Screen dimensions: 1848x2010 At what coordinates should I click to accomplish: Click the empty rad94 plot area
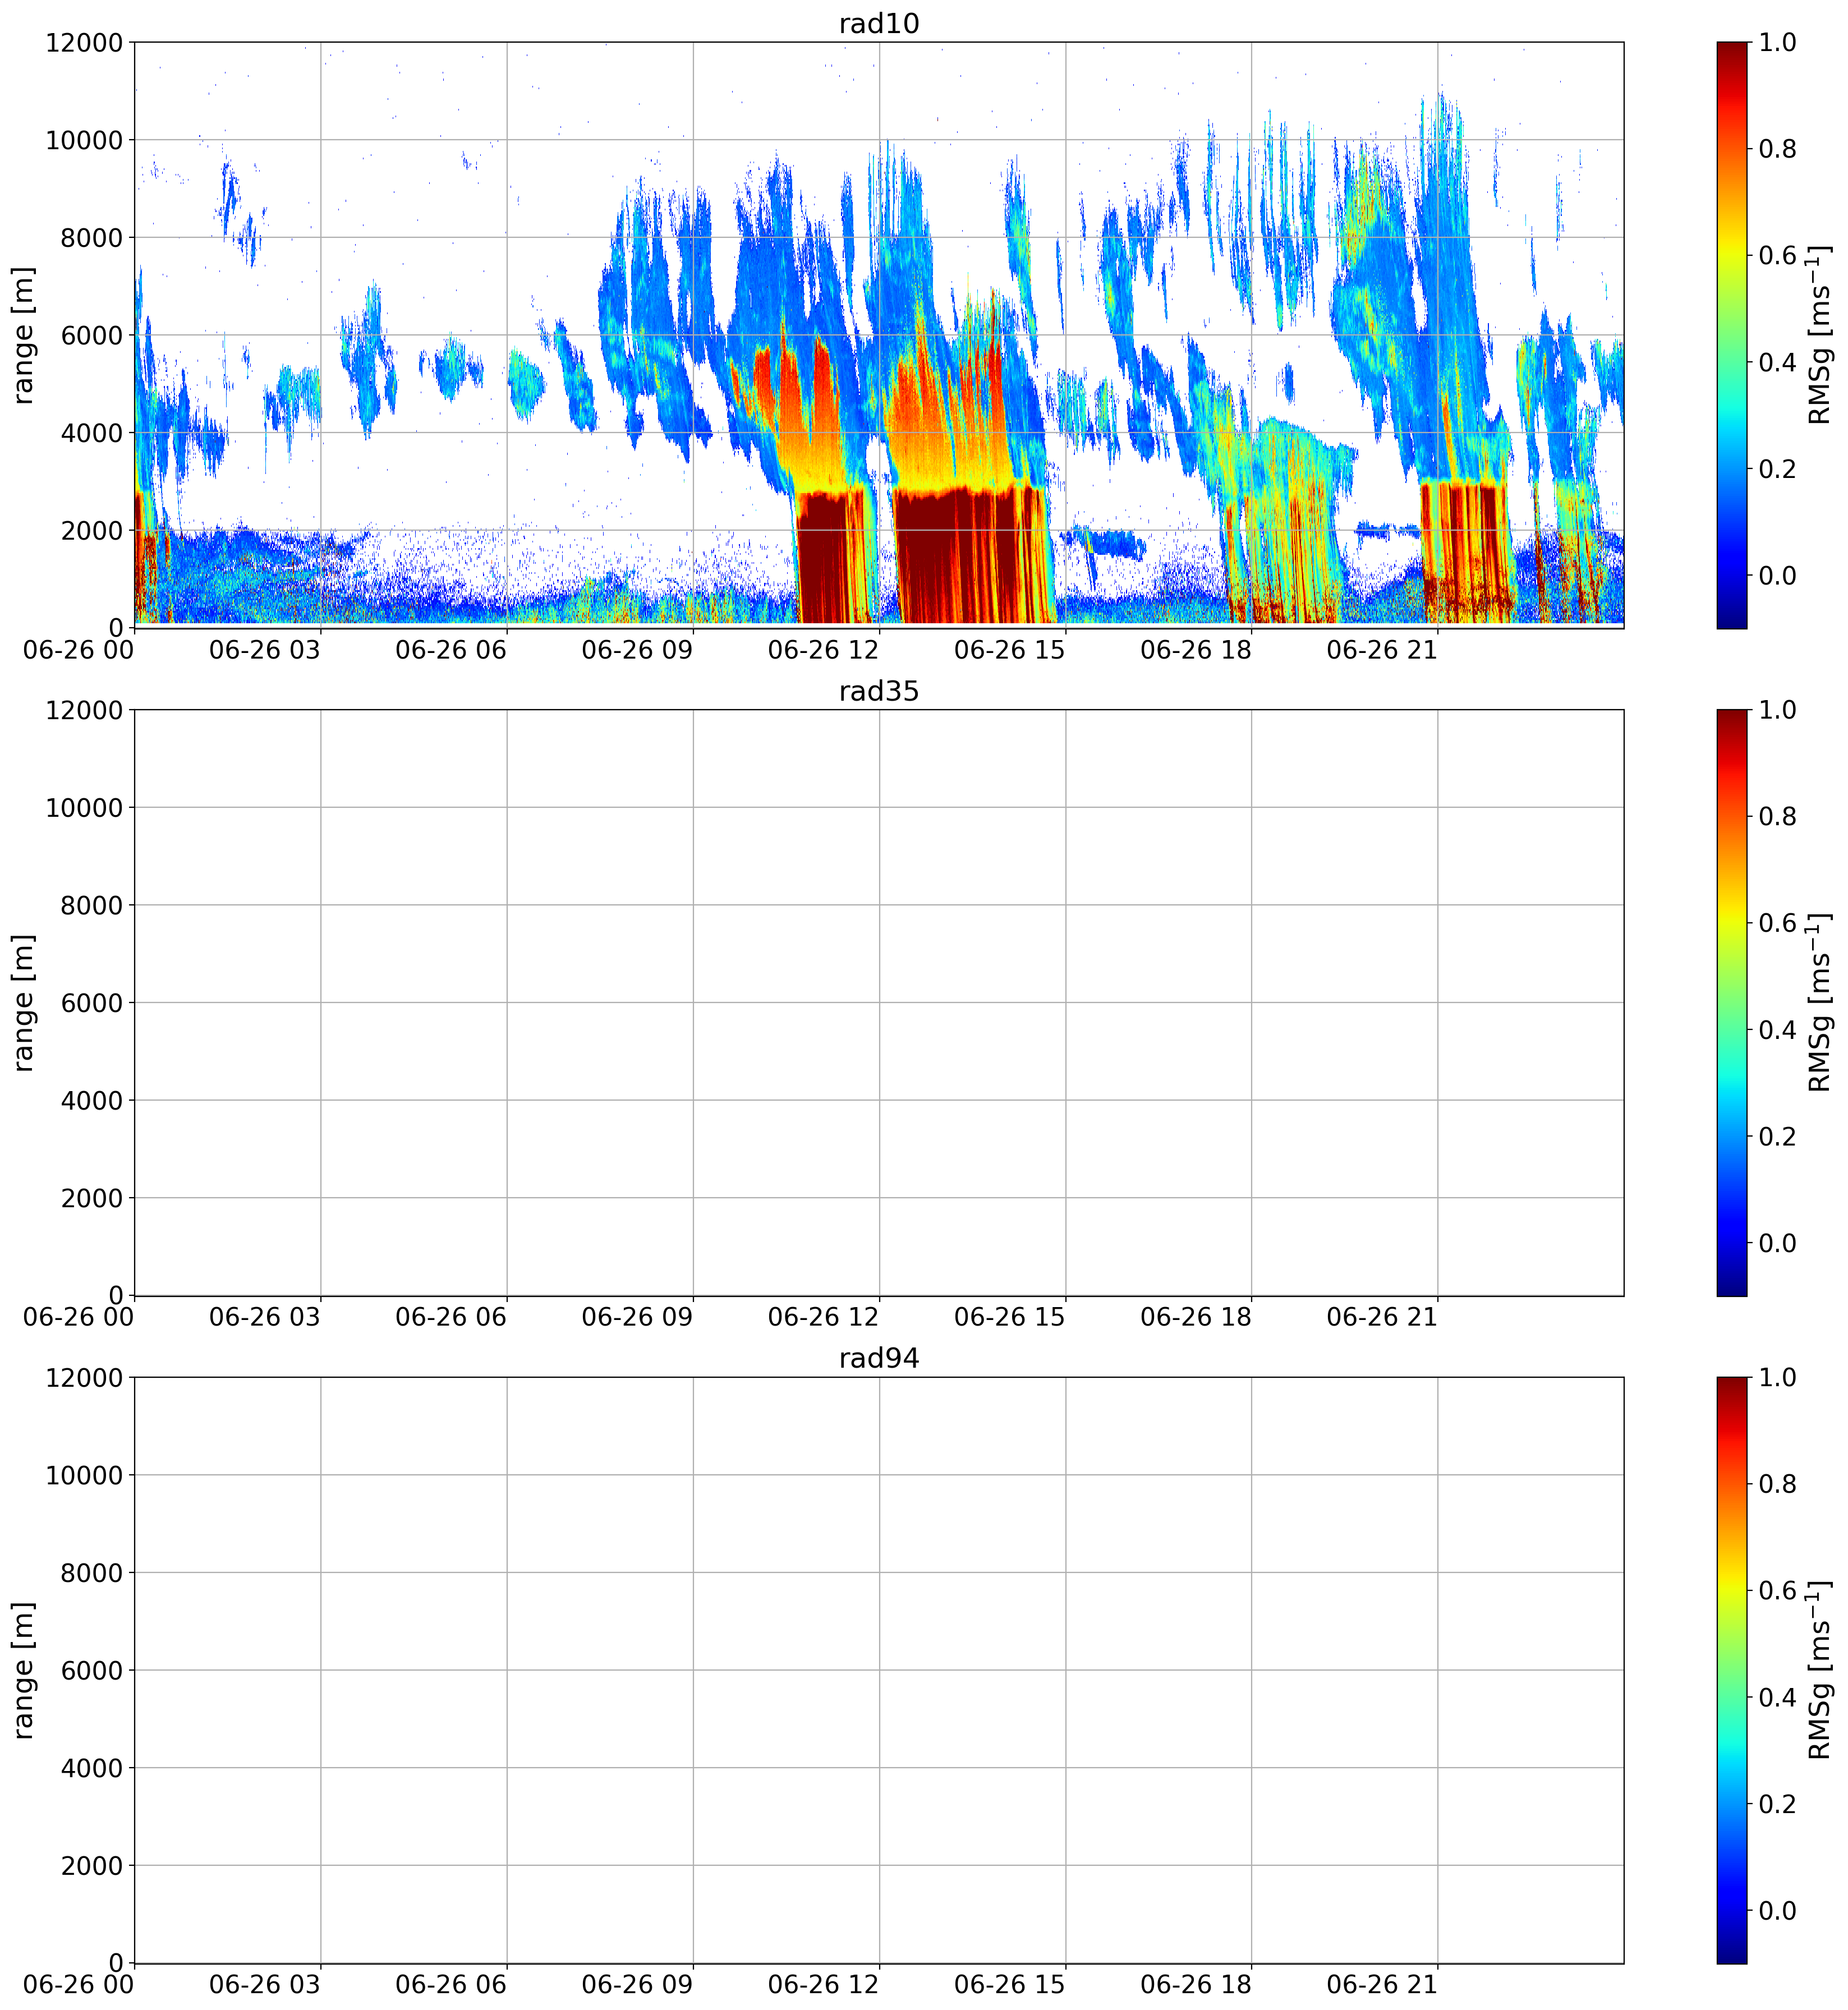pyautogui.click(x=878, y=1670)
